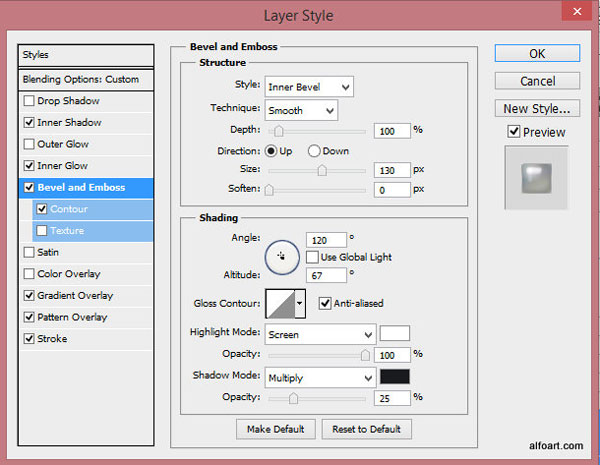This screenshot has height=465, width=600.
Task: Open the Style dropdown showing Inner Bevel
Action: click(309, 87)
